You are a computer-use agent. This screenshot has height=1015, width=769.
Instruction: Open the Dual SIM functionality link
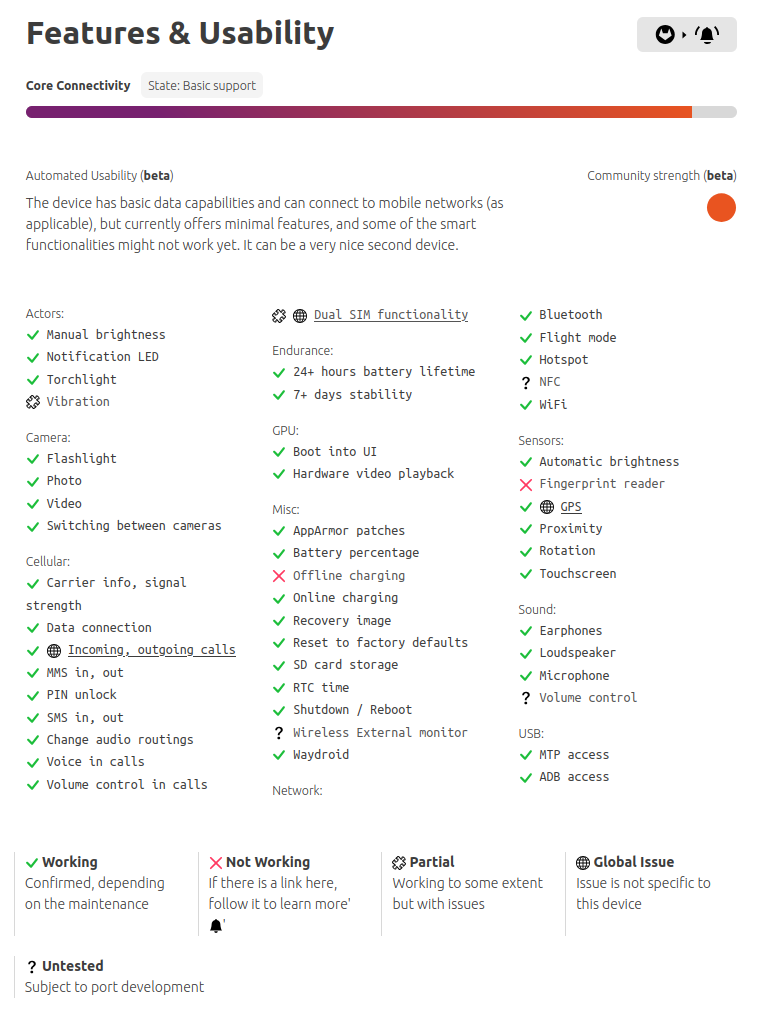tap(390, 315)
